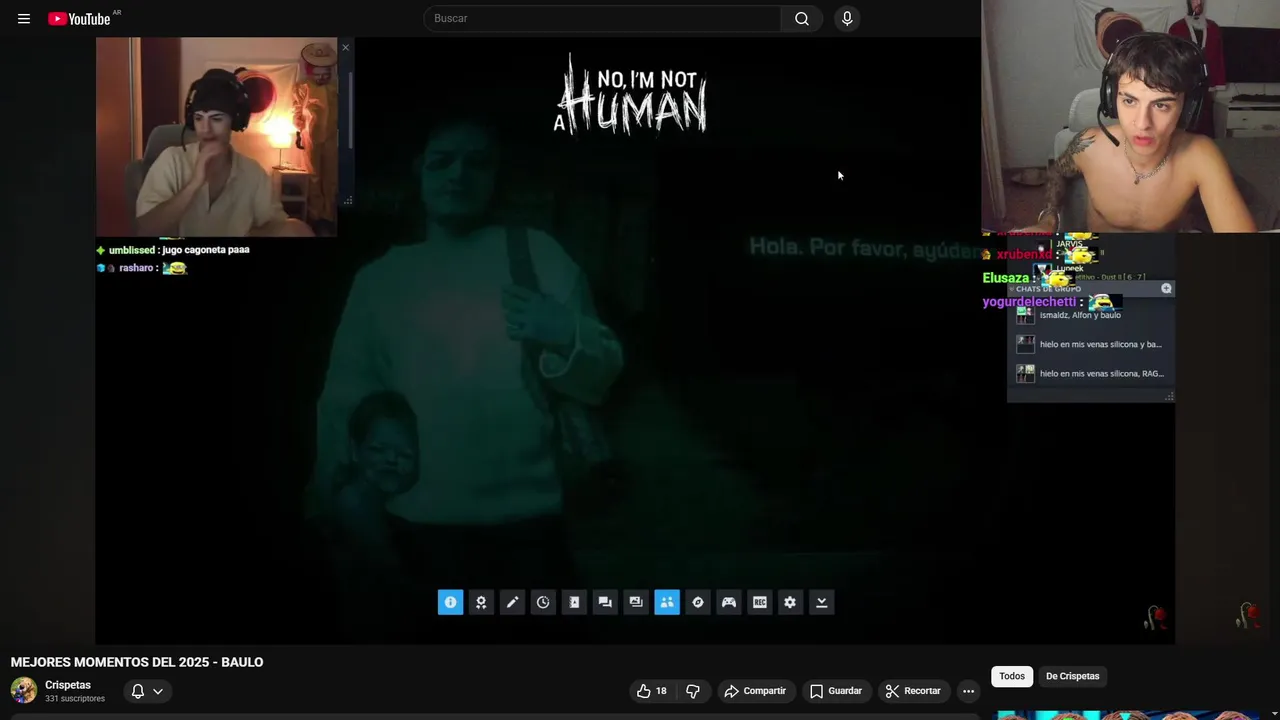Click the '331 suscriptores' text

coord(75,699)
